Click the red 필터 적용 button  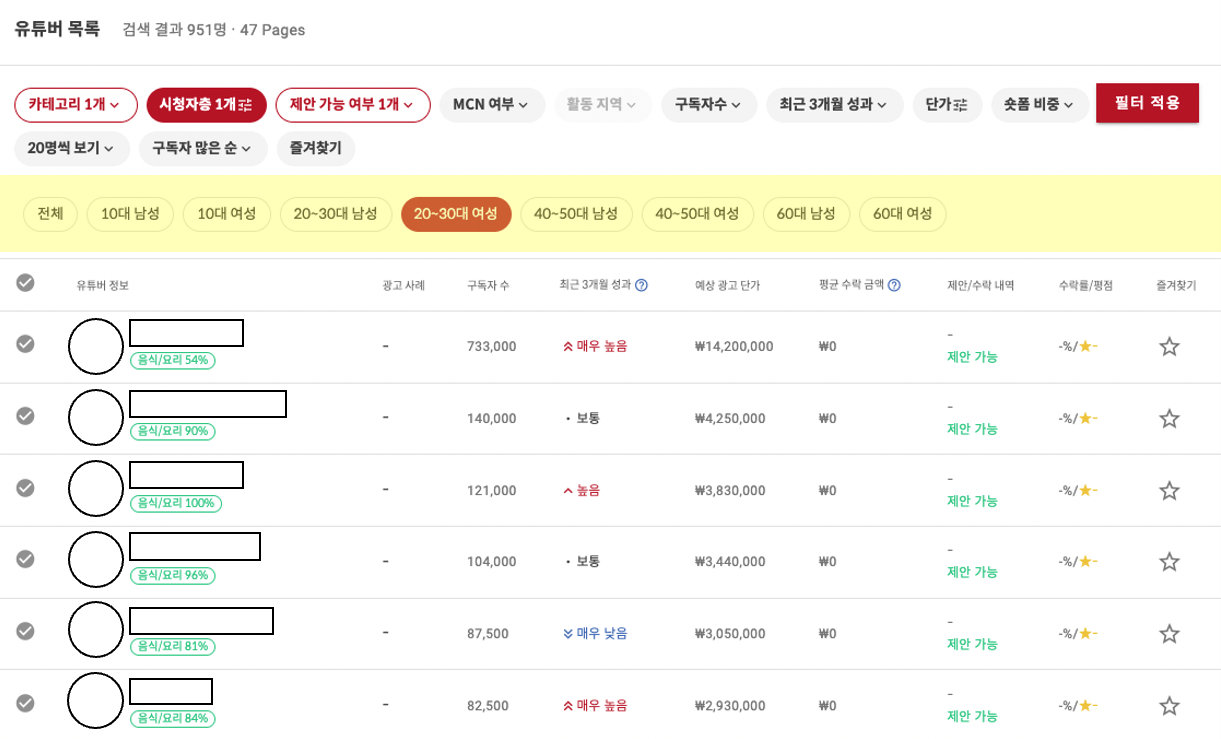tap(1147, 103)
